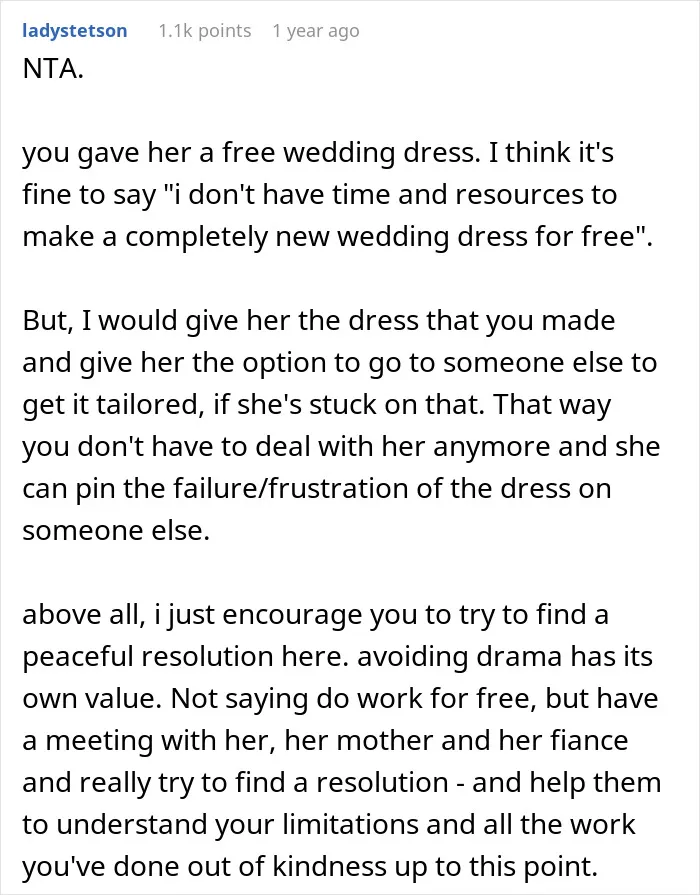Click the line 'above all, i just encourage you'

tap(316, 615)
